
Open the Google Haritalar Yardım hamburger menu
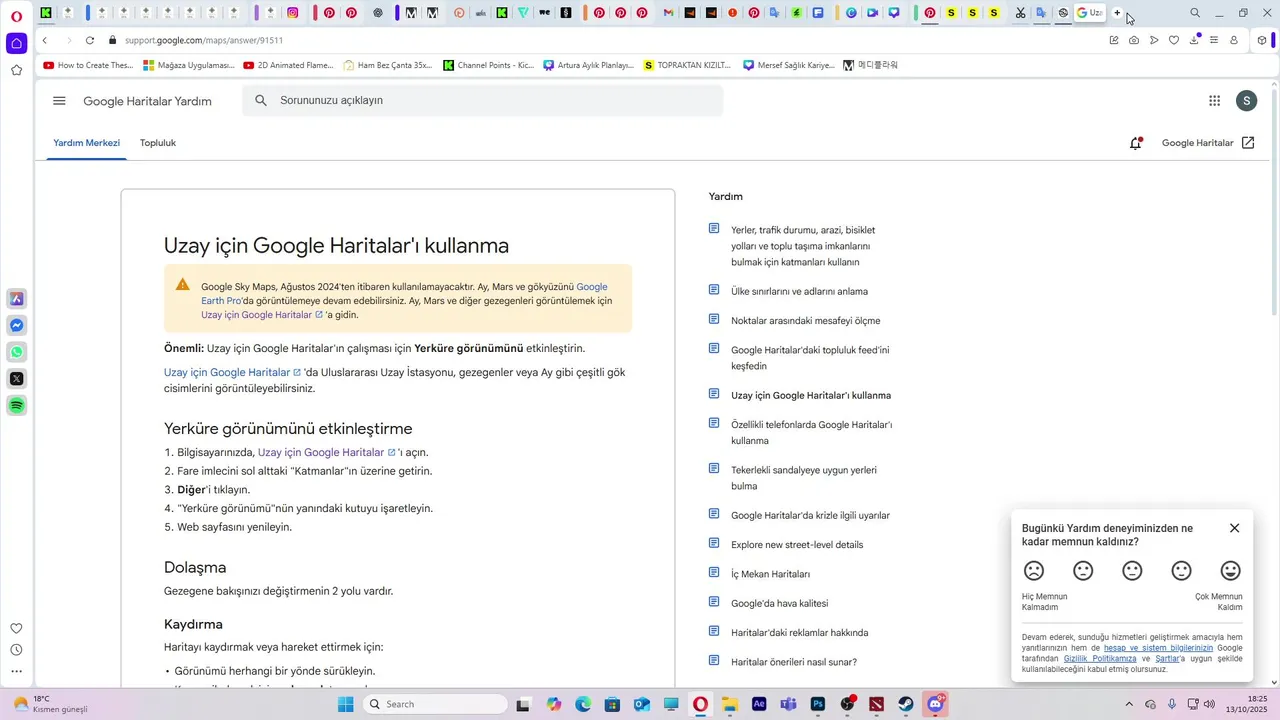point(59,101)
